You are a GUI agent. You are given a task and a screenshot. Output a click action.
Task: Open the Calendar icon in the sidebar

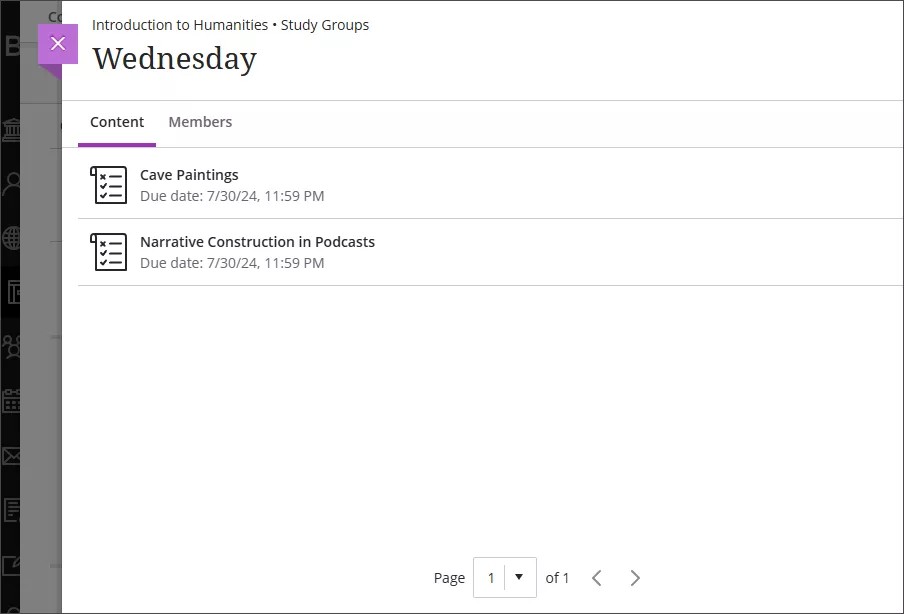11,399
